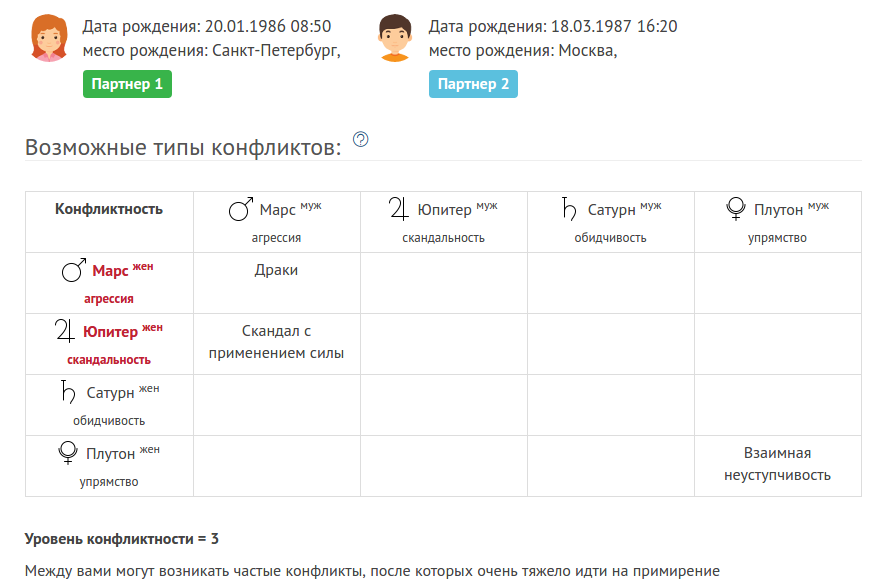Viewport: 888px width, 583px height.
Task: Click the blue 'Партнер 2' button
Action: [x=473, y=84]
